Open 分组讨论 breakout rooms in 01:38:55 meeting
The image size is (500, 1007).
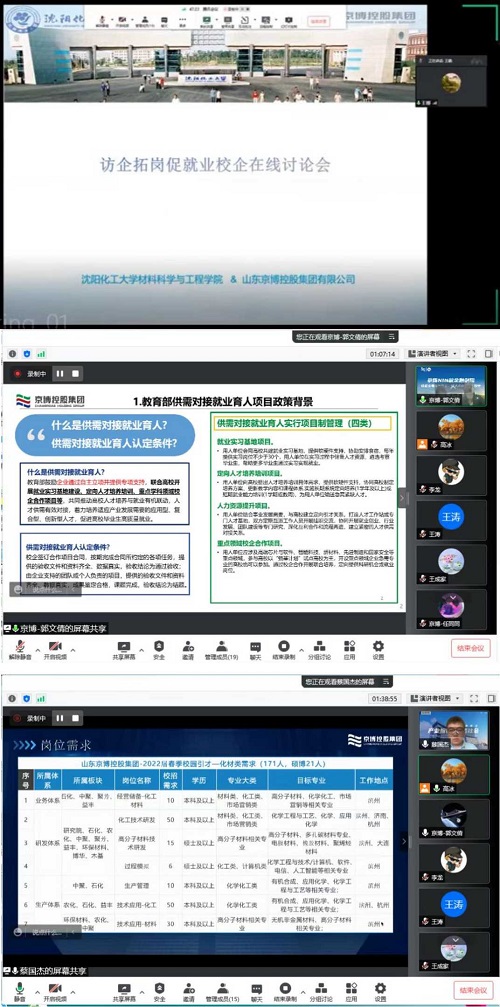pyautogui.click(x=320, y=992)
